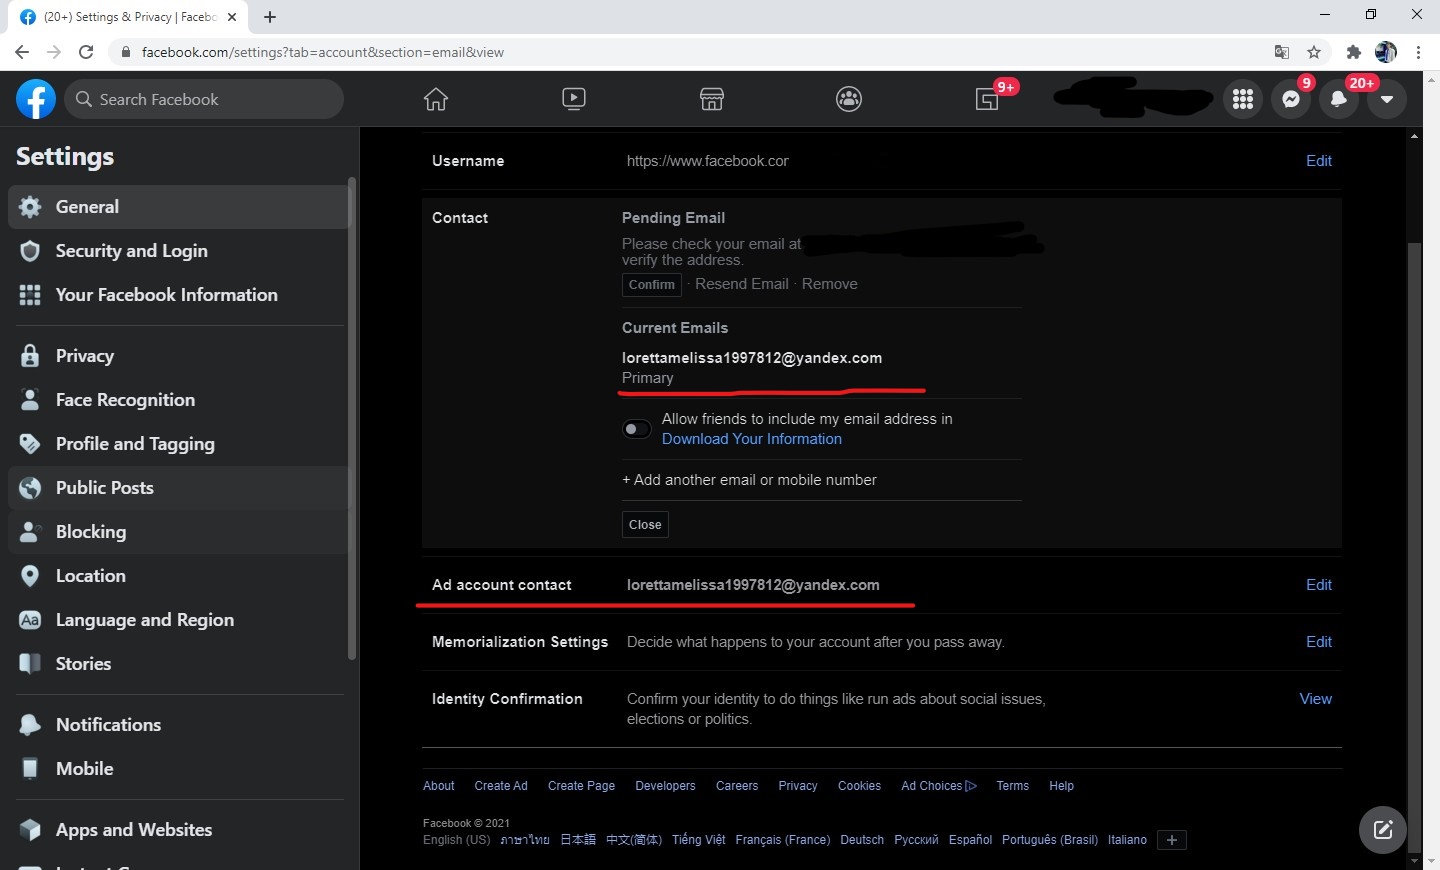
Task: Add another email or mobile number
Action: coord(750,480)
